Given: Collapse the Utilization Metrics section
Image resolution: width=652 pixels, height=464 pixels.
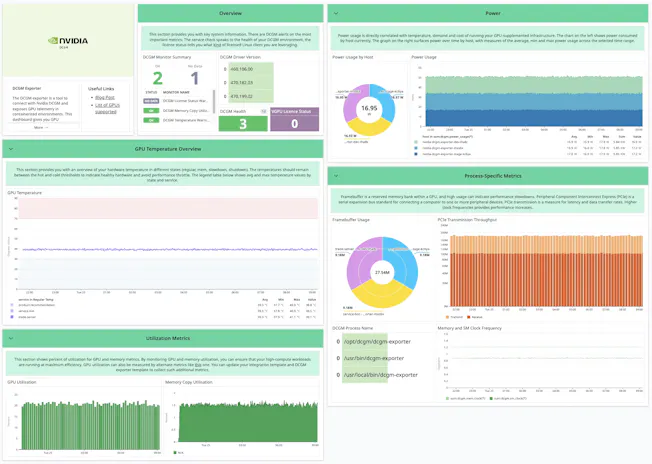Looking at the screenshot, I should pos(10,339).
